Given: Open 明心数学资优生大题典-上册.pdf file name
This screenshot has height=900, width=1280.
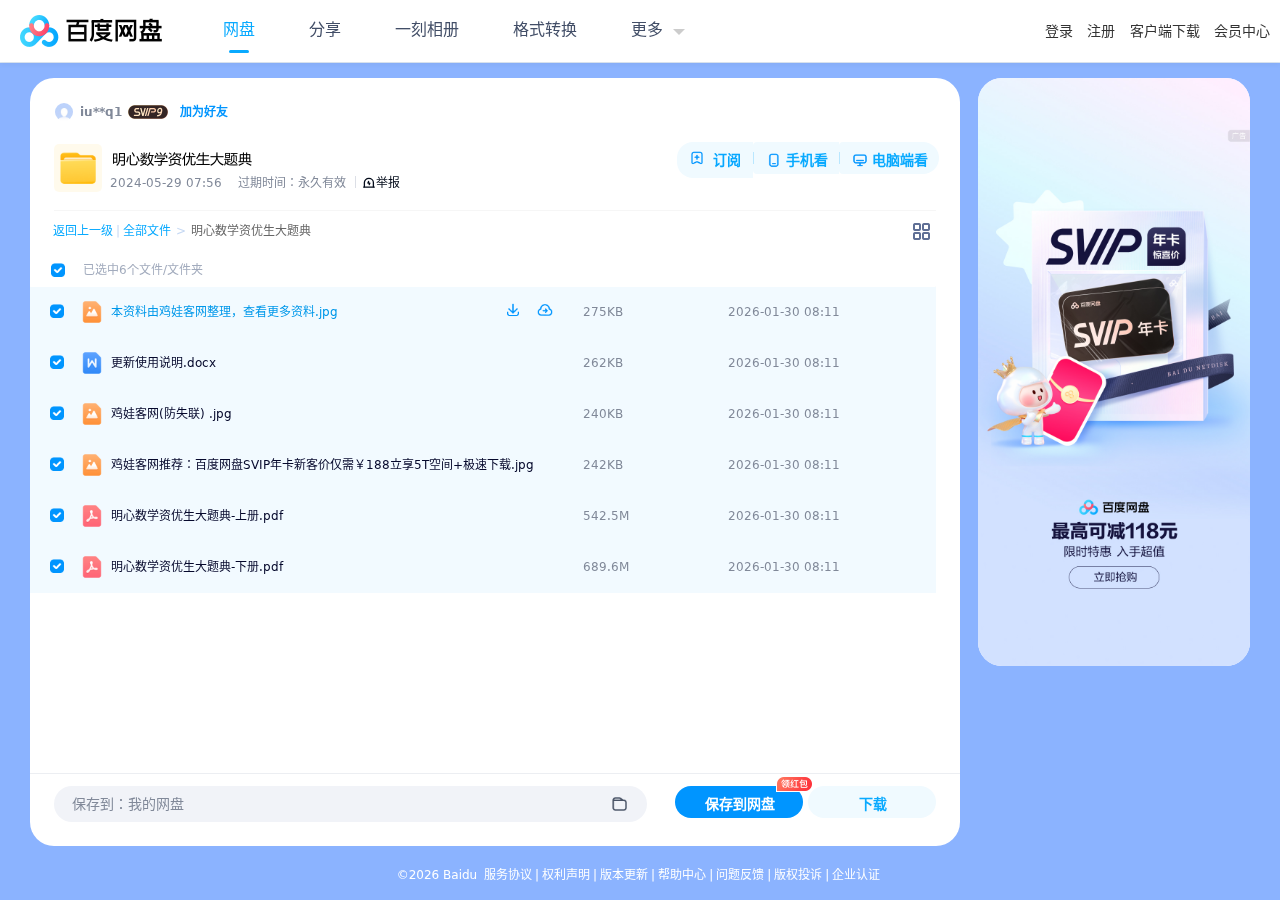Looking at the screenshot, I should coord(197,516).
